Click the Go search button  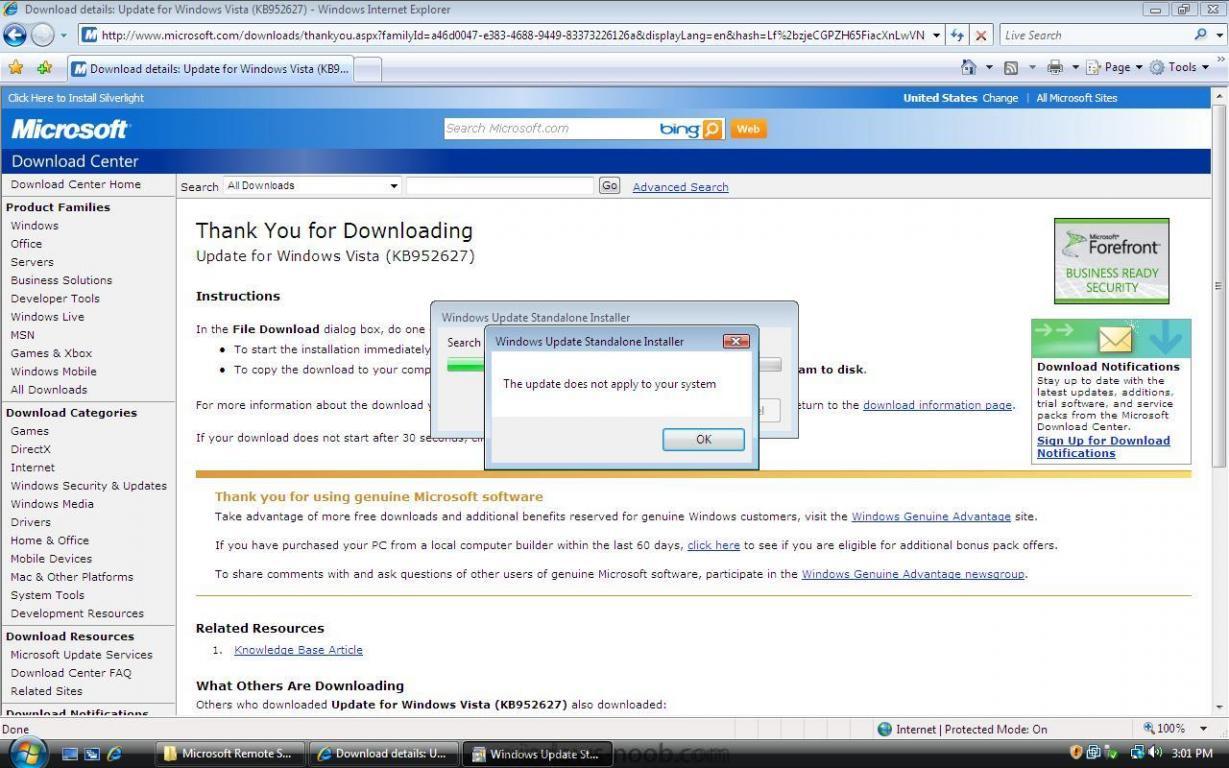609,185
